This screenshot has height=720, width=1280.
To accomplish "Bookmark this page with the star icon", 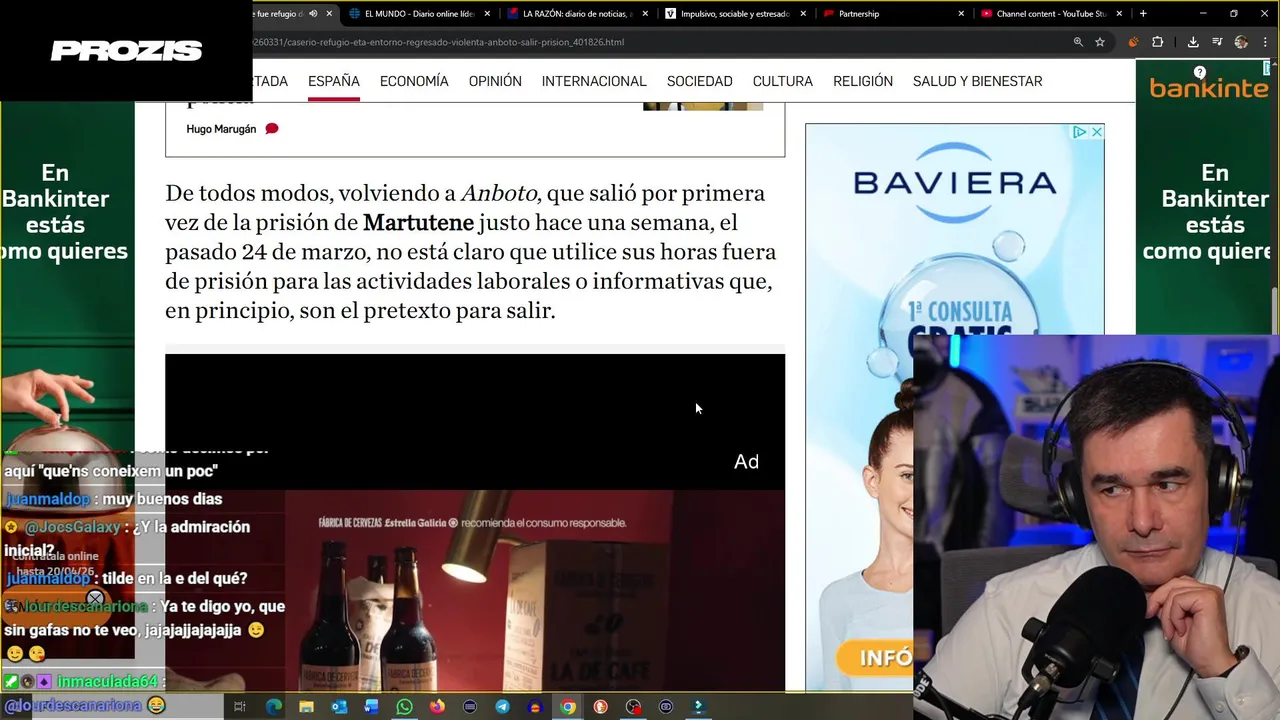I will (1100, 42).
